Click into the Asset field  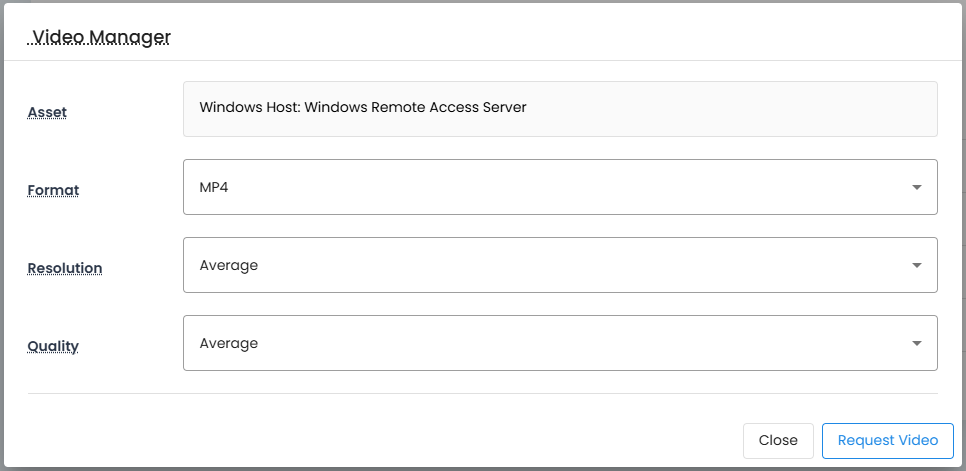click(x=560, y=109)
